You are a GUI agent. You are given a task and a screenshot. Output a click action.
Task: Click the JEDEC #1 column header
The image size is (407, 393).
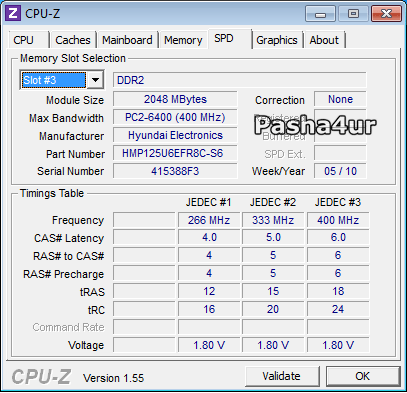[x=209, y=202]
